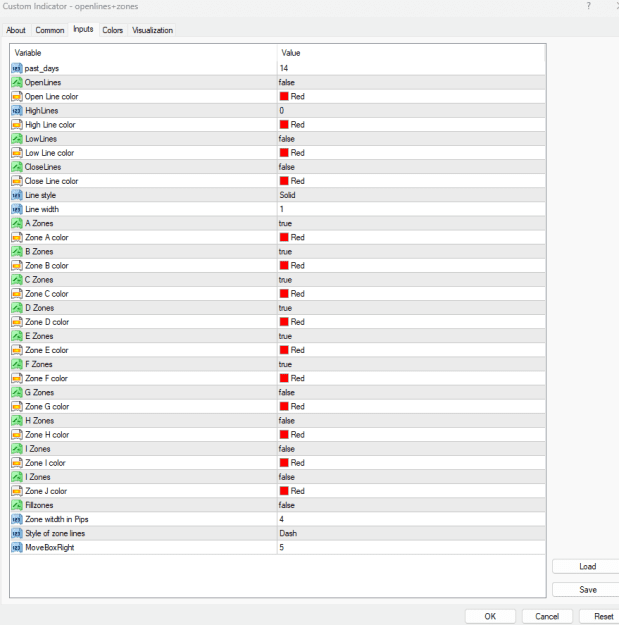Screen dimensions: 619x625
Task: Click the MoveBoxRight row icon
Action: (x=17, y=547)
